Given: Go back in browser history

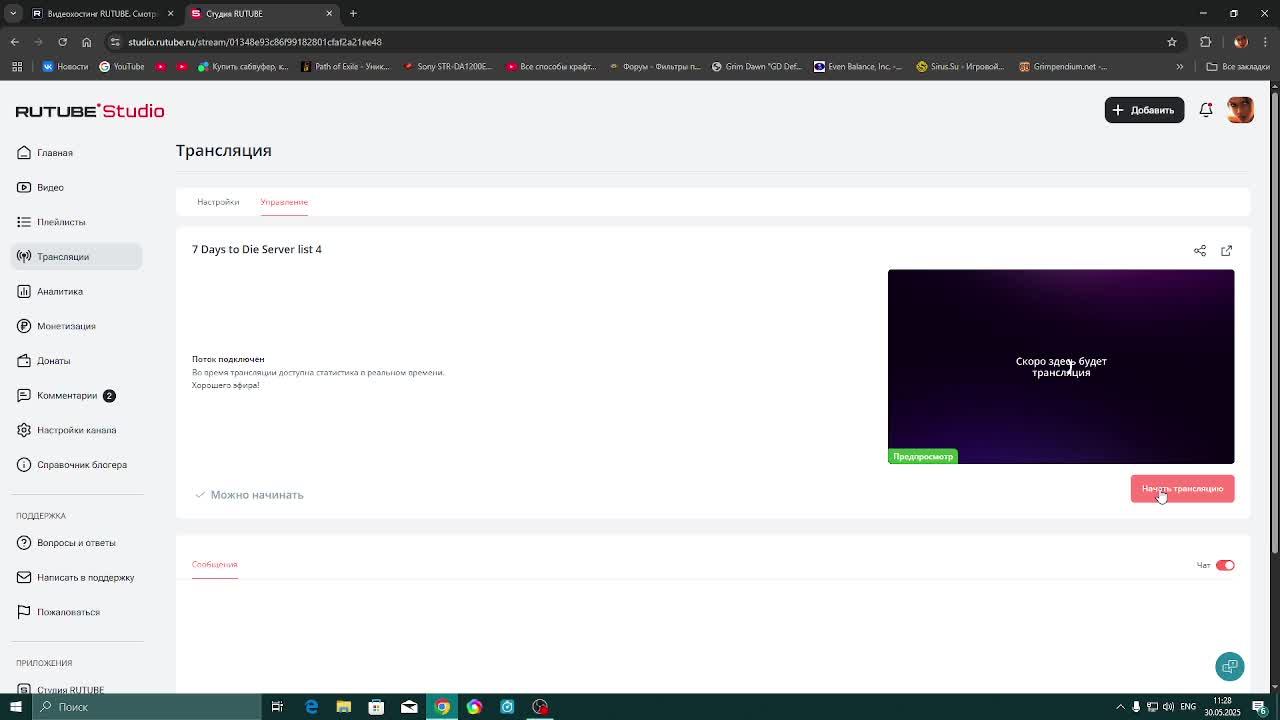Looking at the screenshot, I should (x=14, y=42).
